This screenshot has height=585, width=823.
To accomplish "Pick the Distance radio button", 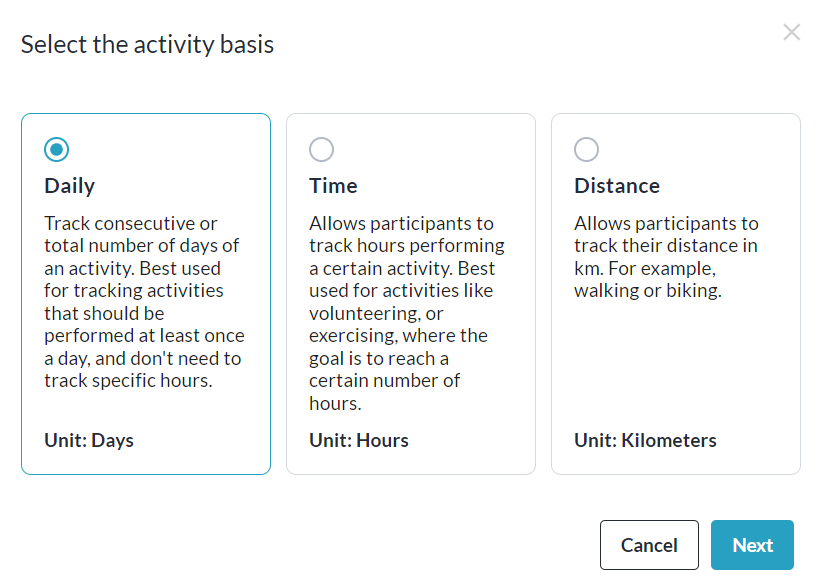I will (x=586, y=150).
